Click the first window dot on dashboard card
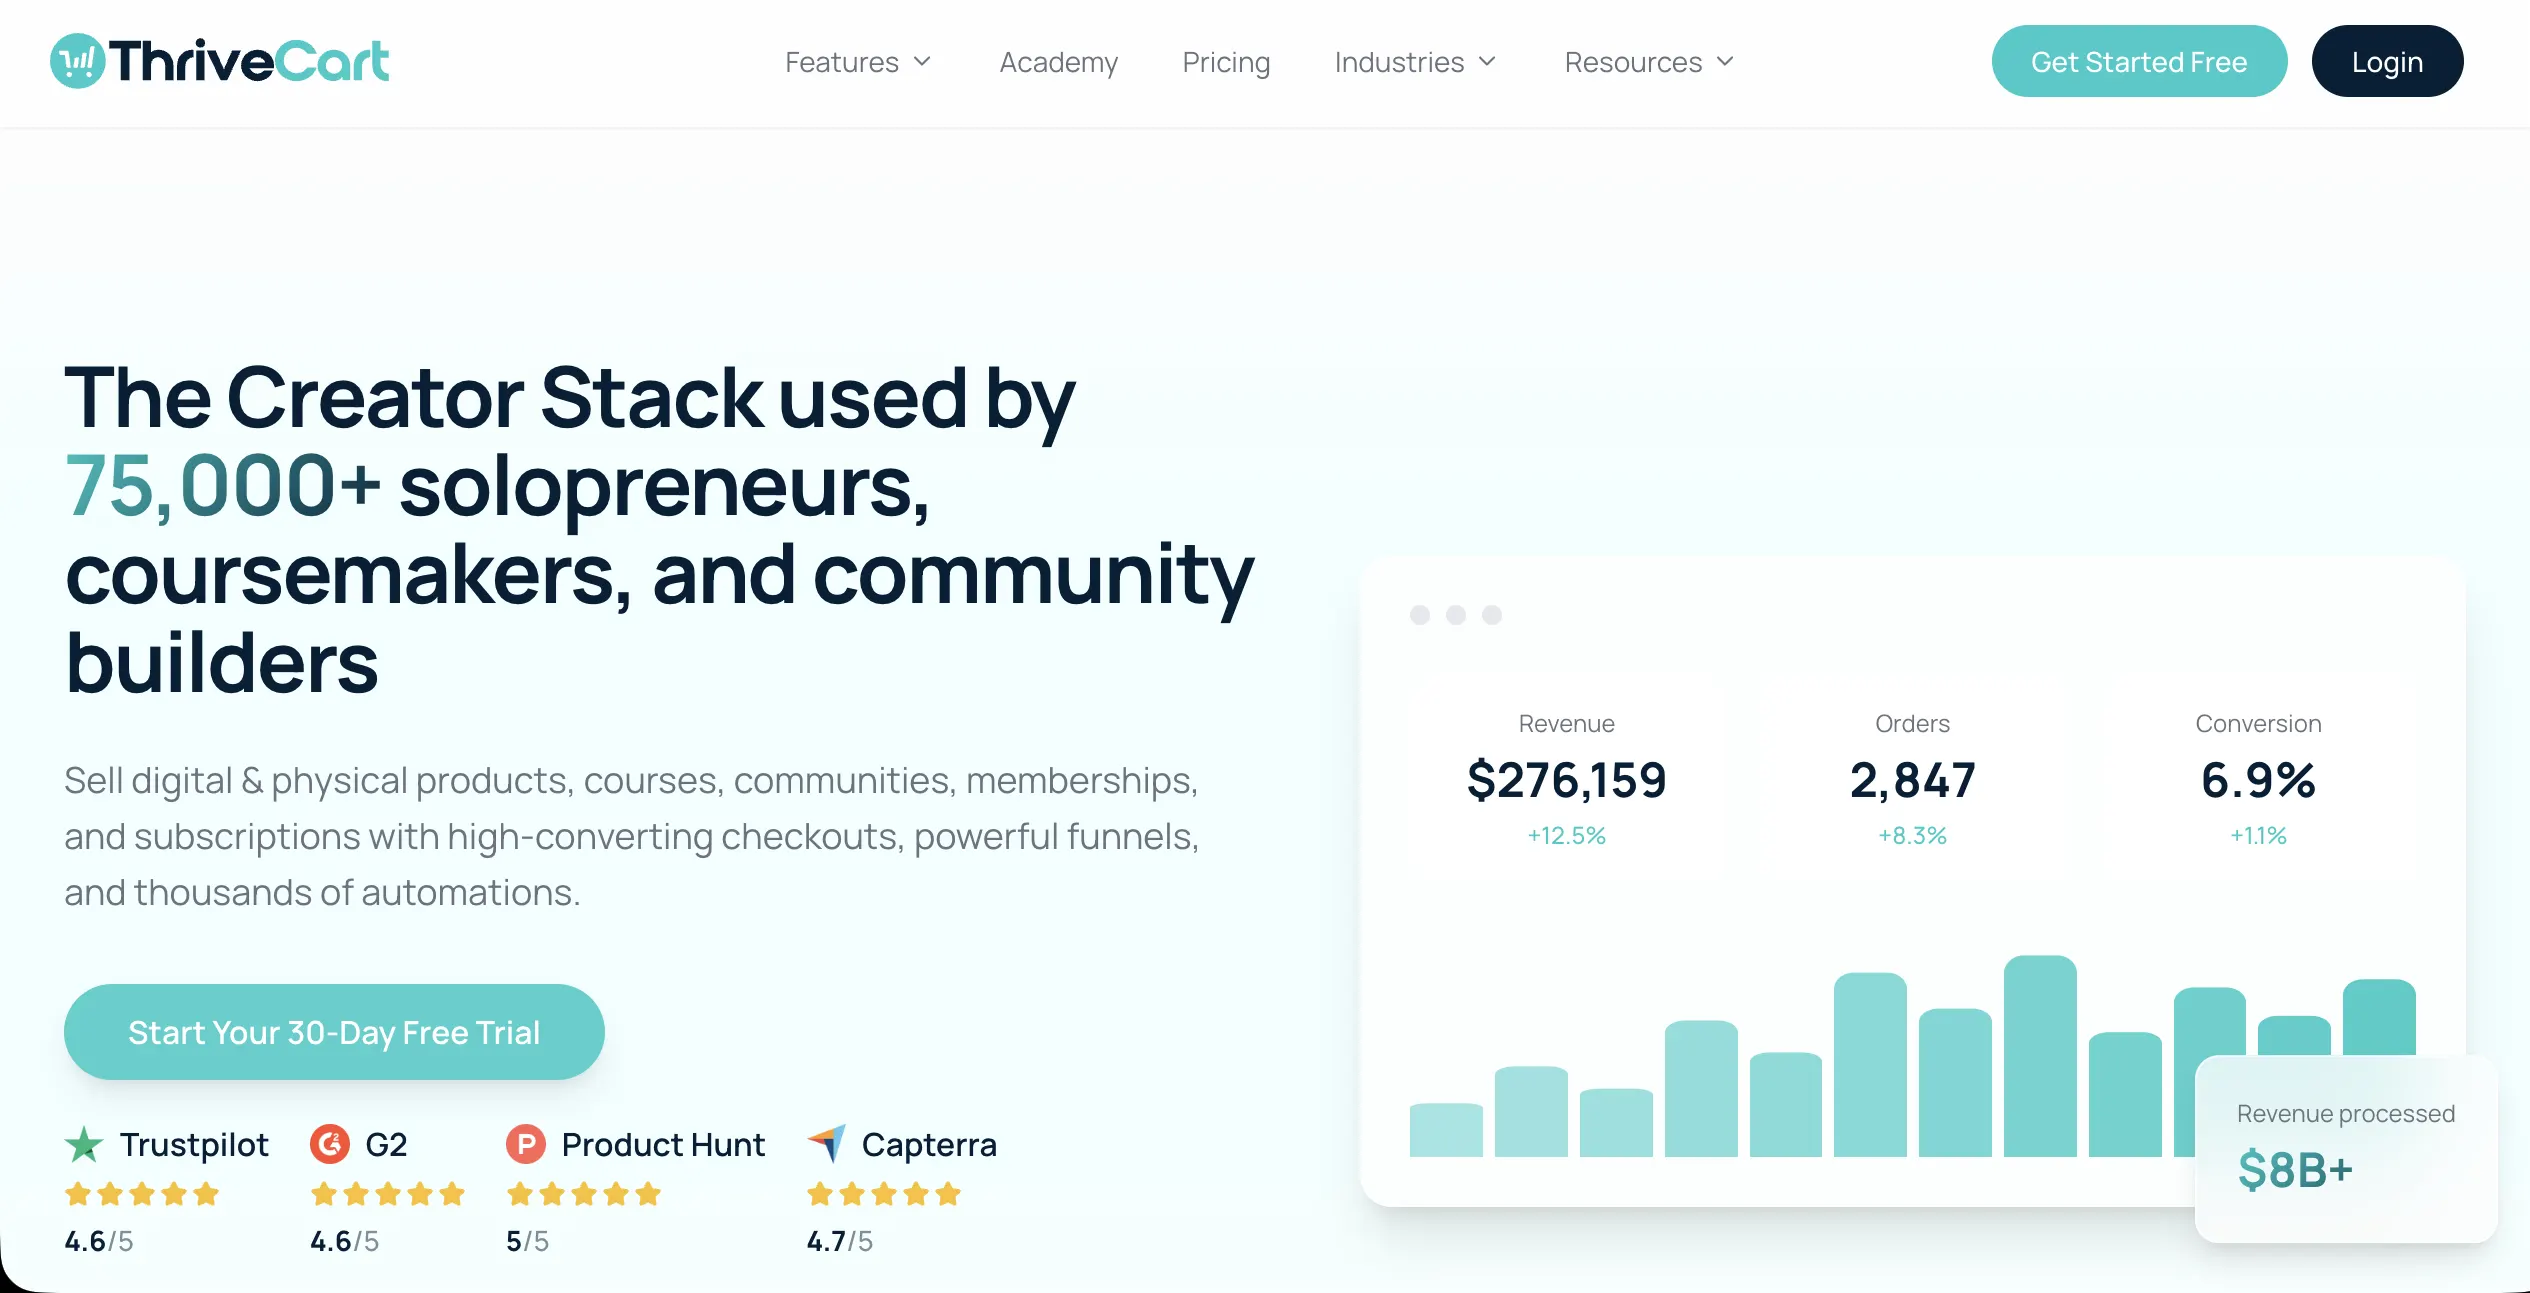Image resolution: width=2530 pixels, height=1293 pixels. coord(1420,615)
